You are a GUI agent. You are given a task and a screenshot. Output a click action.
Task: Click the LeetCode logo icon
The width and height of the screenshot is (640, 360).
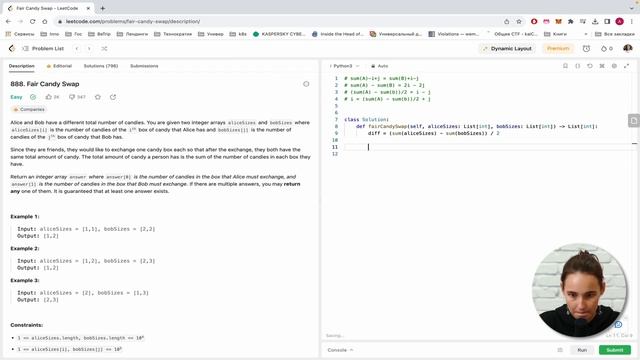coord(12,49)
